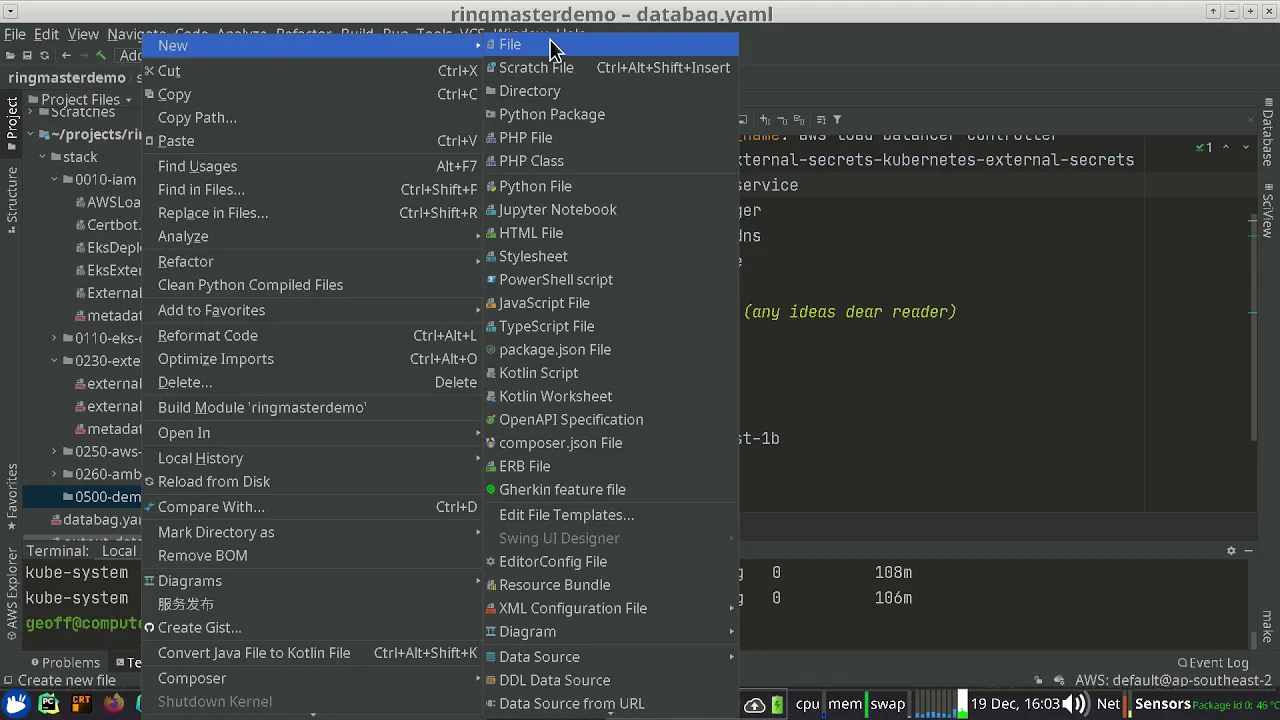This screenshot has width=1280, height=720.
Task: Expand the Analyze submenu
Action: [313, 237]
